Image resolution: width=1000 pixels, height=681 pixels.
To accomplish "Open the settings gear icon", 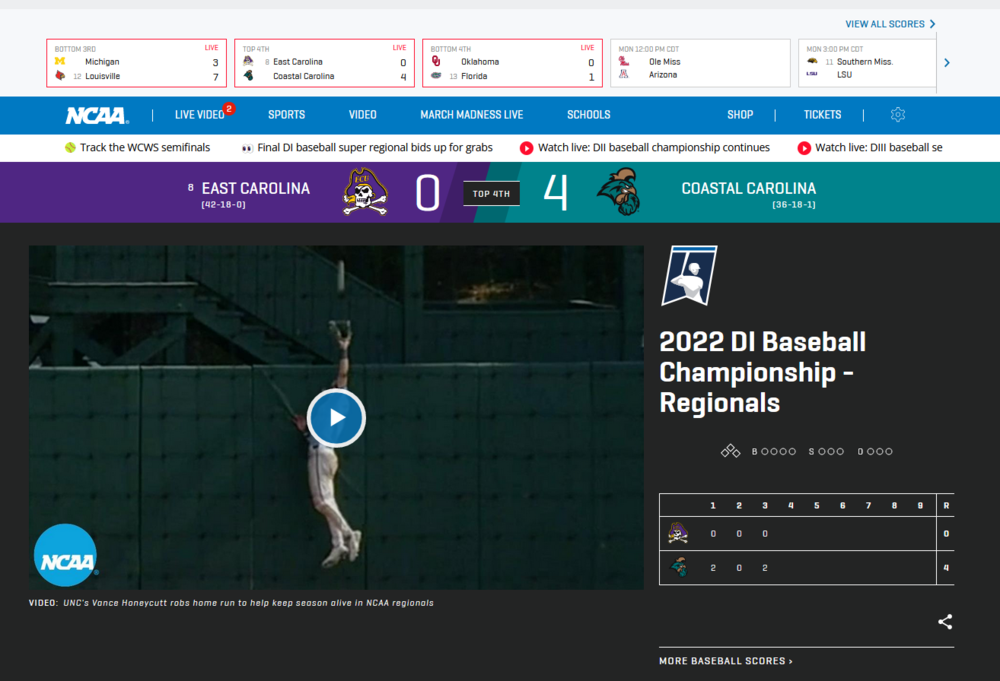I will click(x=897, y=115).
